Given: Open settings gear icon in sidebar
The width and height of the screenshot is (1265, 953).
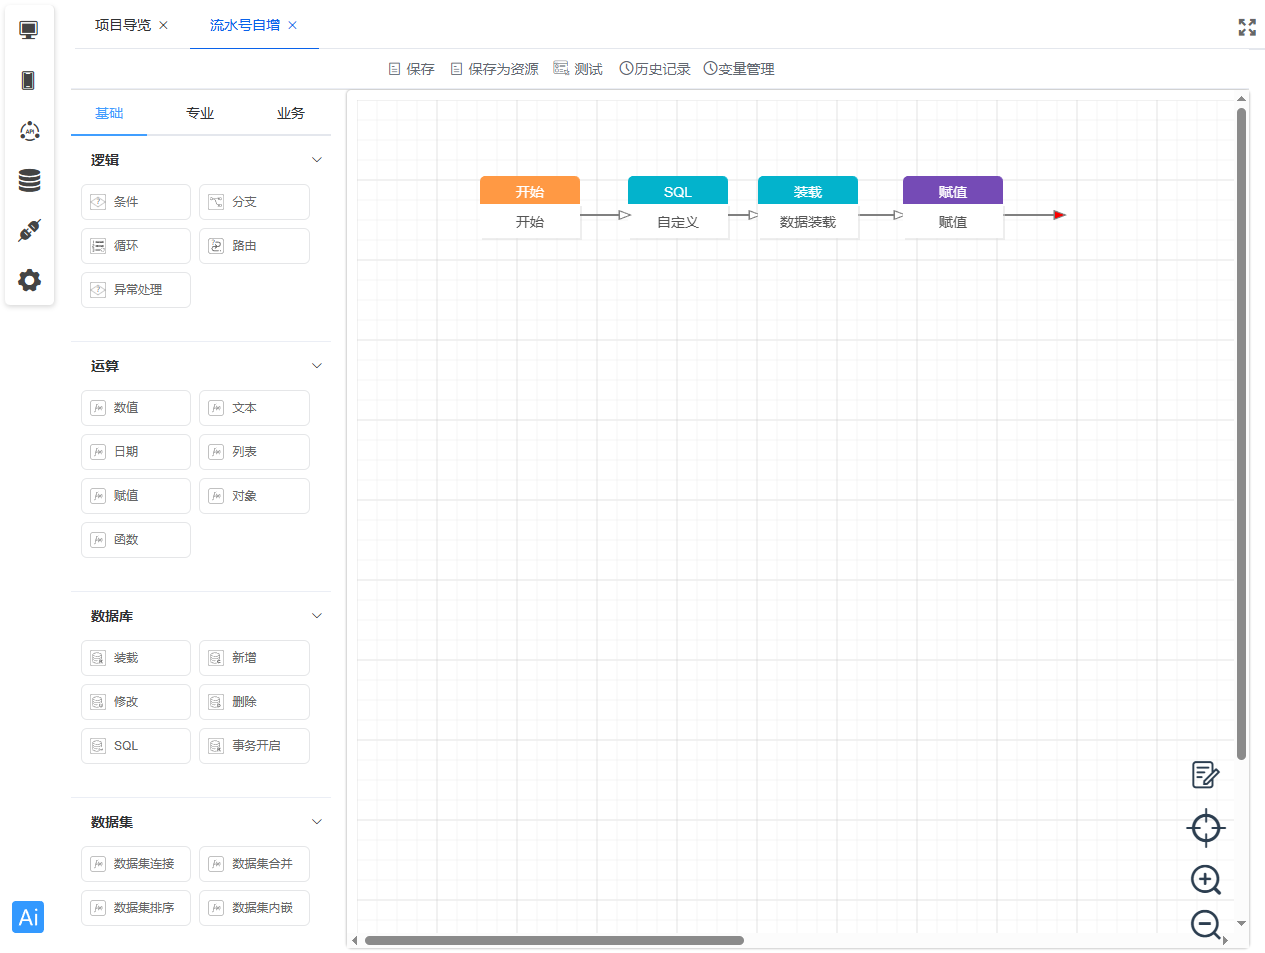Looking at the screenshot, I should coord(29,280).
